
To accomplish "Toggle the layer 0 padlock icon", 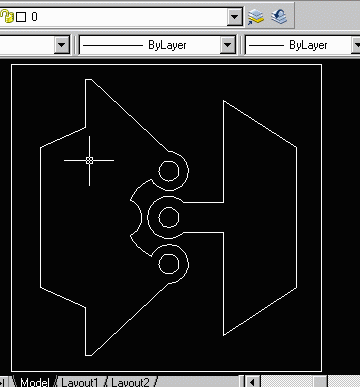I will point(8,17).
